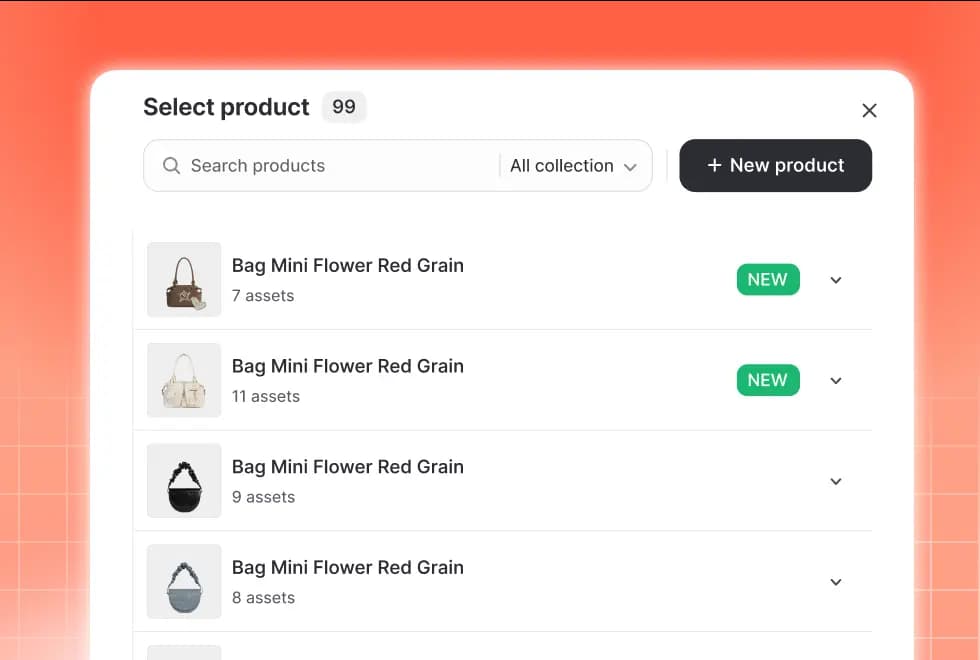
Task: Click the search magnifier icon
Action: (171, 166)
